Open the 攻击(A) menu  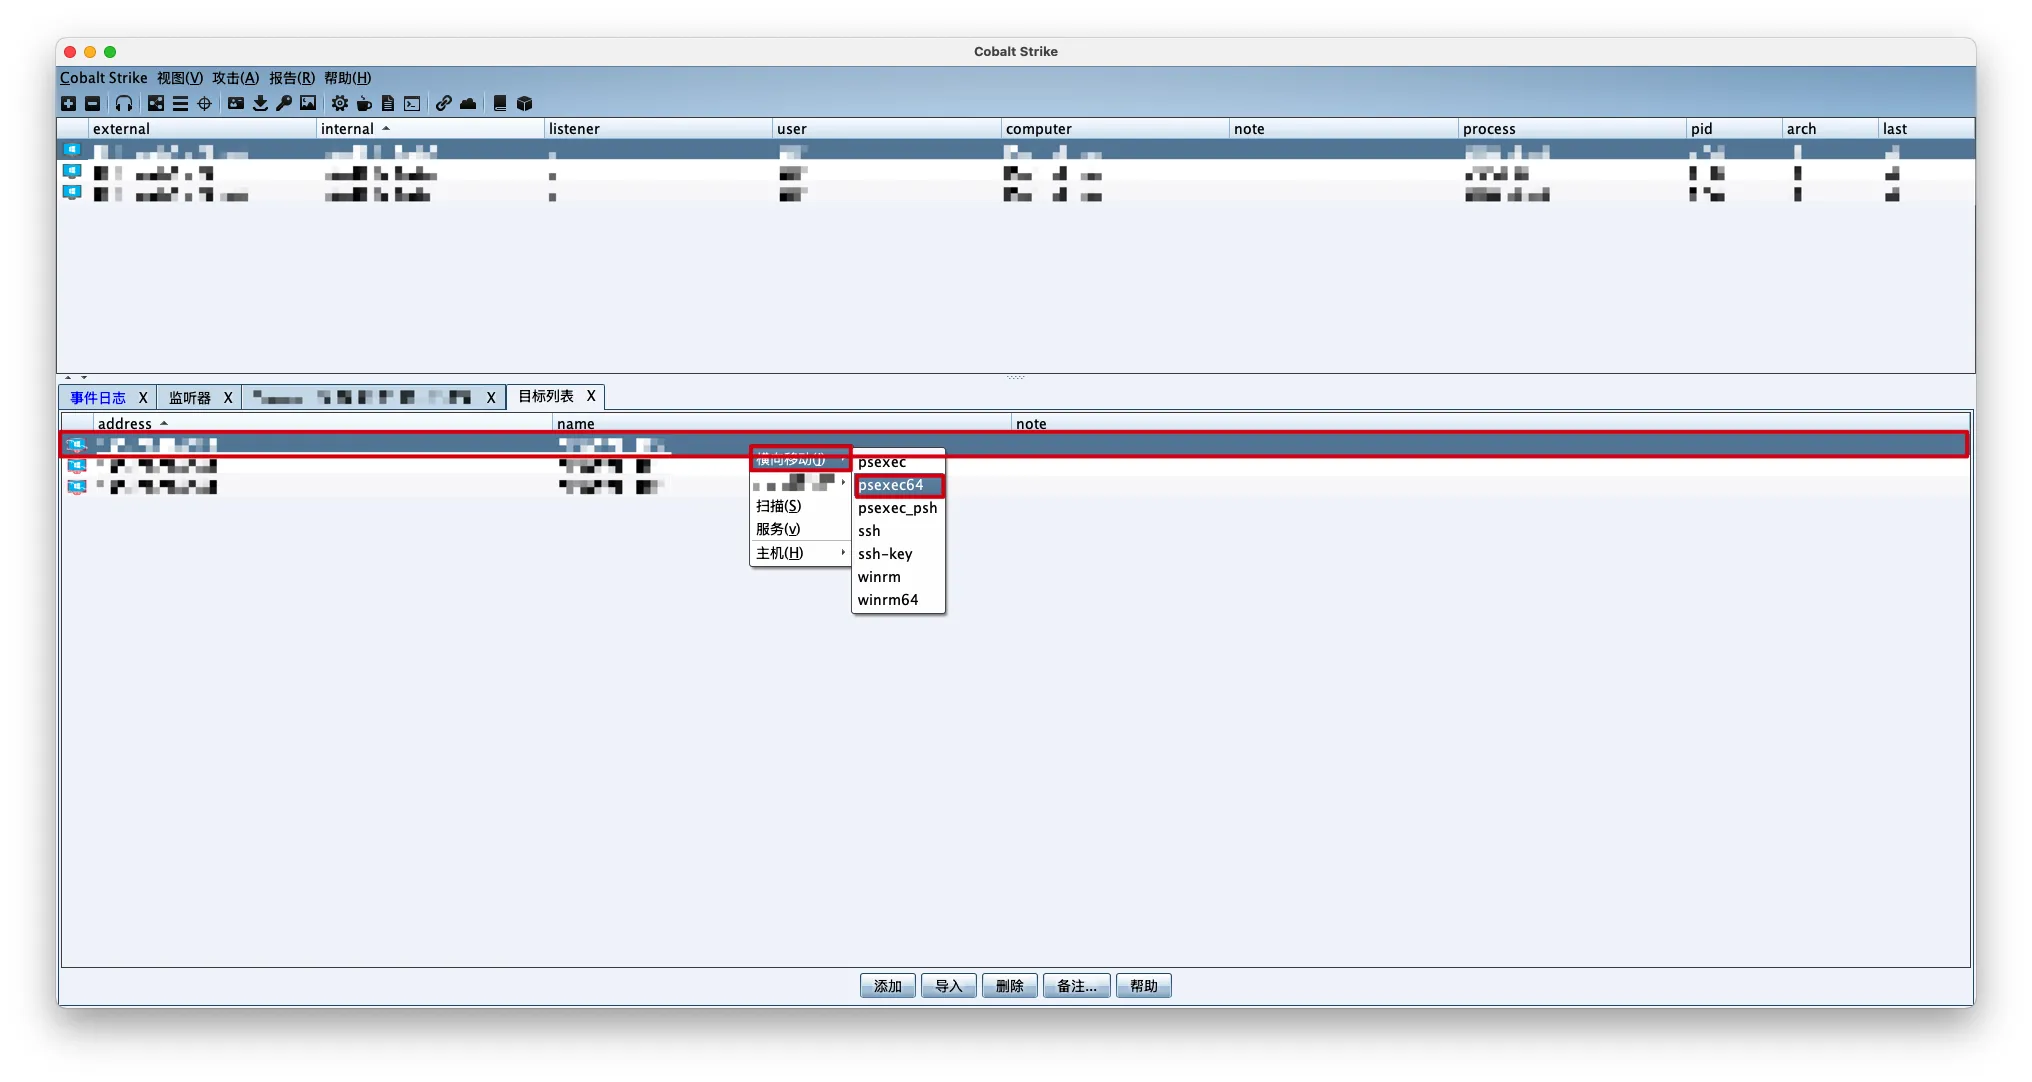coord(235,78)
